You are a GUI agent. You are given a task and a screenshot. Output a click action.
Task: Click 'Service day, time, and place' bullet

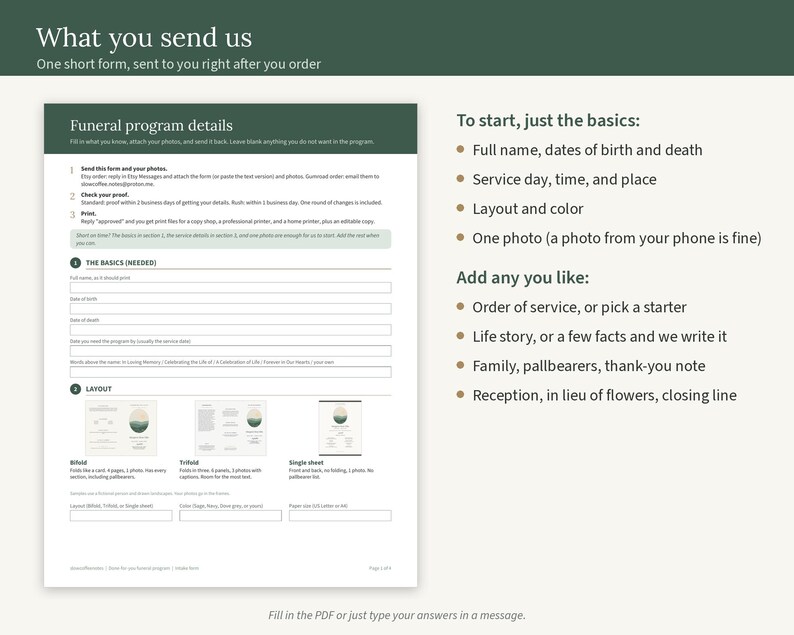(565, 179)
